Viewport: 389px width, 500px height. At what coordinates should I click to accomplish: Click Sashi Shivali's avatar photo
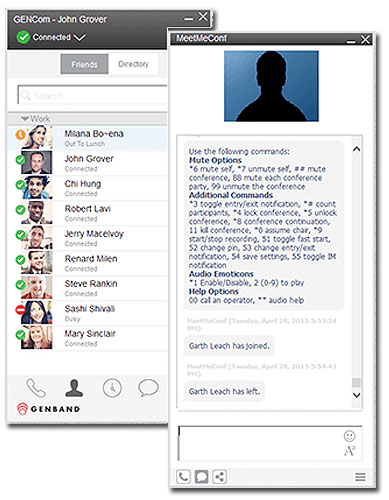click(x=37, y=313)
